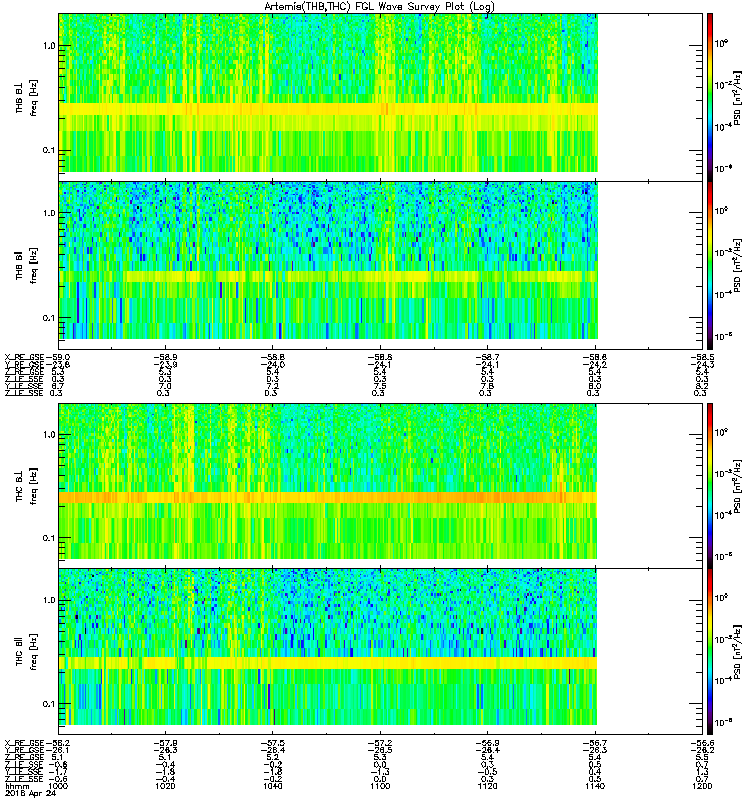Select the THB B-parallel spectrogram panel

[381, 265]
